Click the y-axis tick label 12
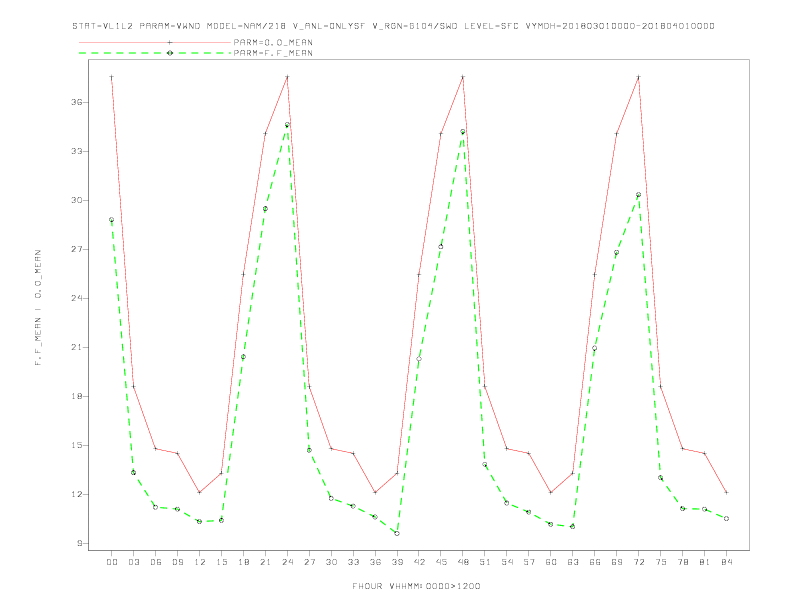792x612 pixels. 77,494
